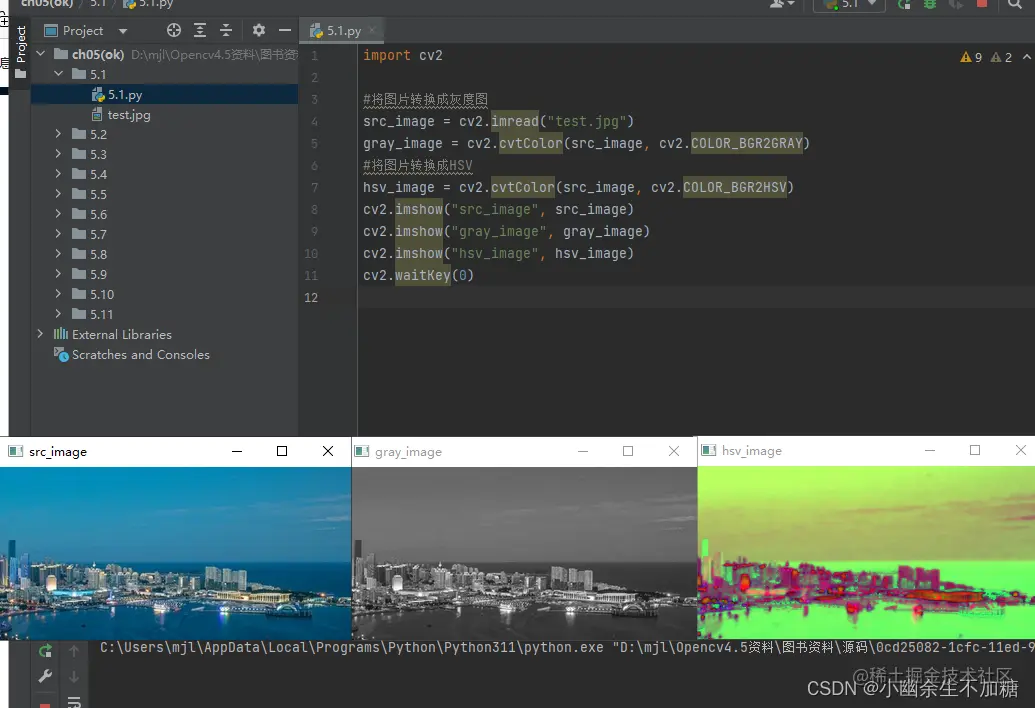Open Project panel settings gear

(259, 30)
